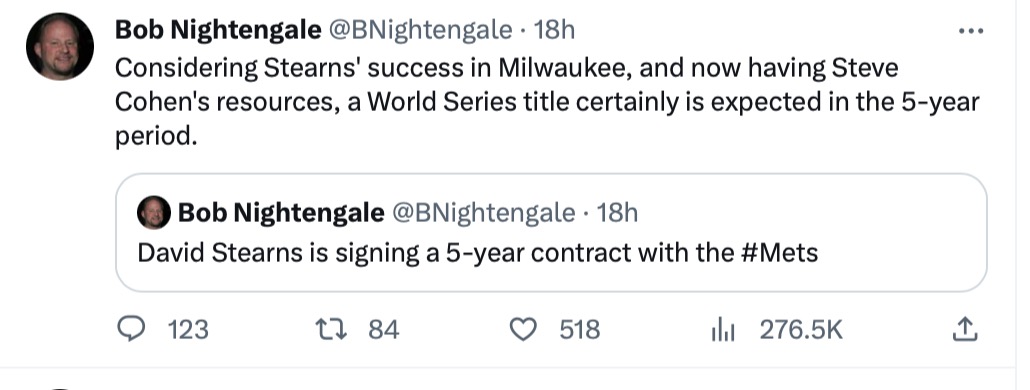
Task: Like the tweet with the heart icon
Action: click(x=524, y=329)
